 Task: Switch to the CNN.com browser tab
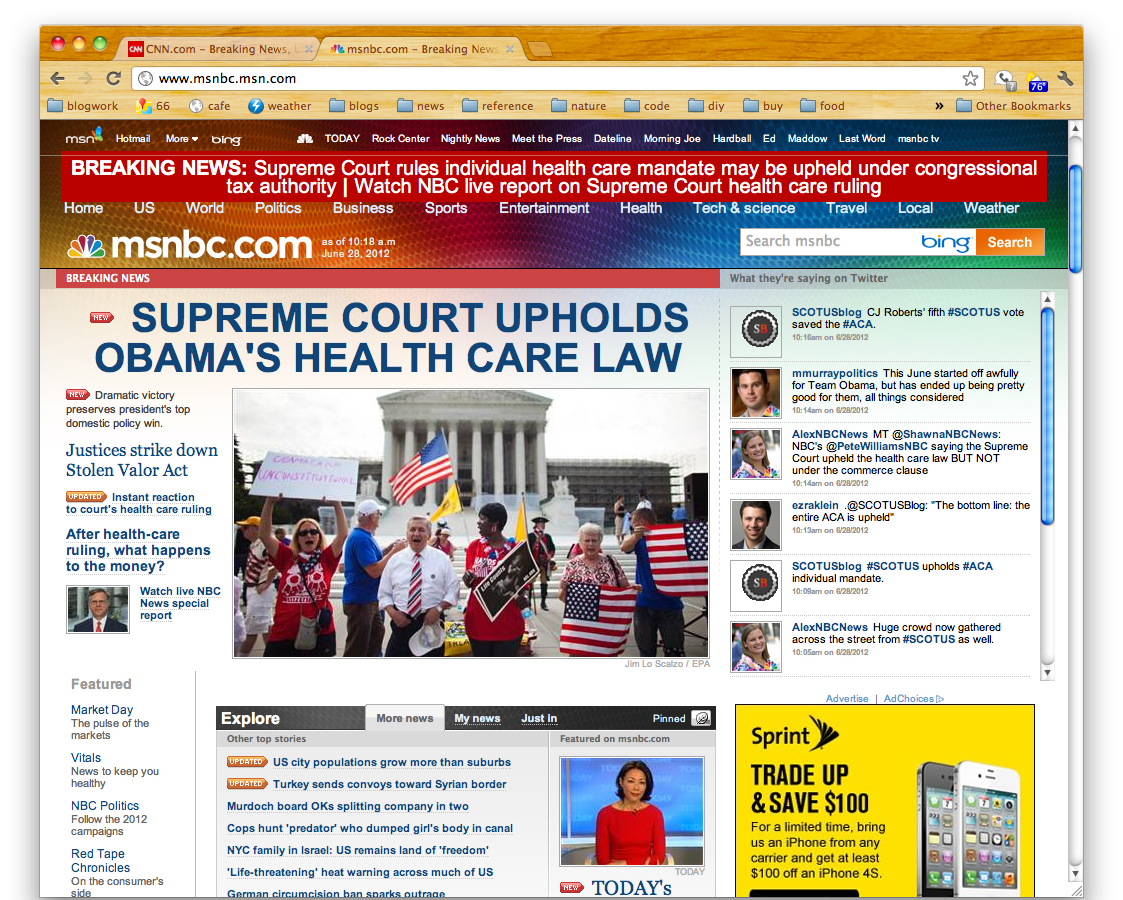coord(220,49)
